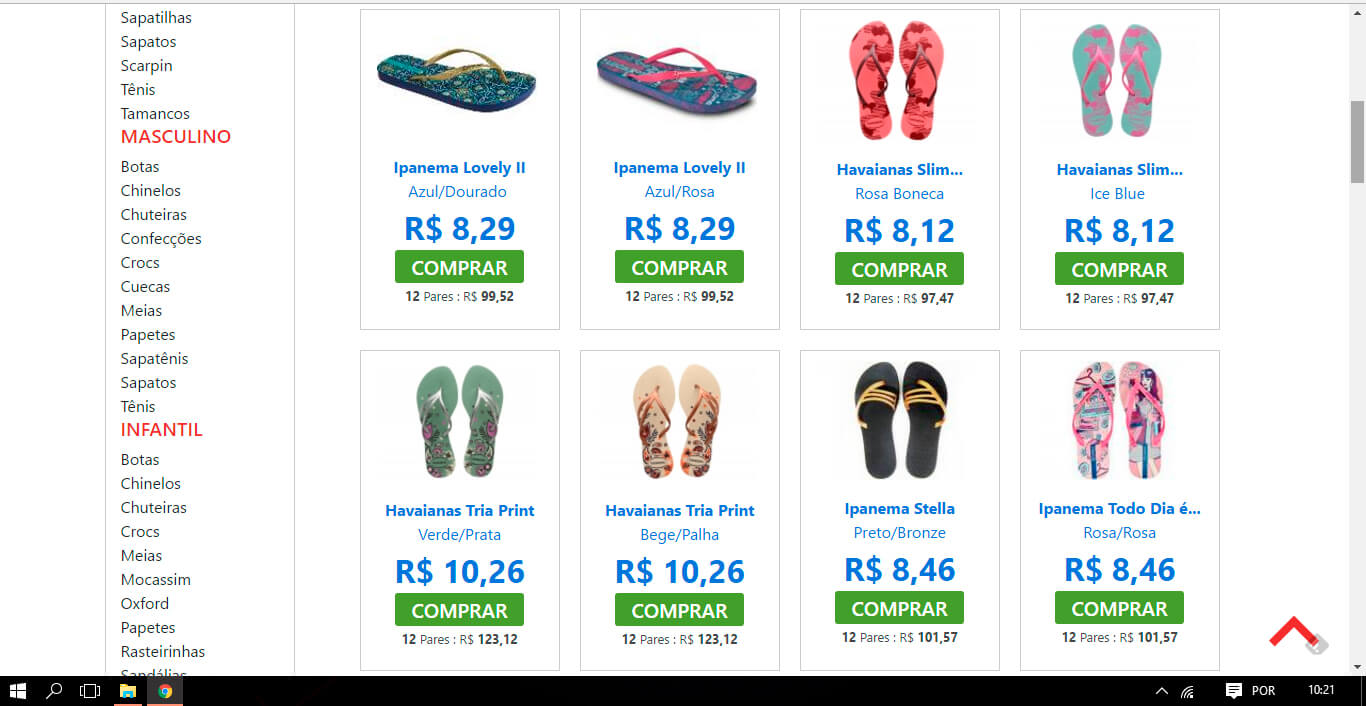The height and width of the screenshot is (706, 1366).
Task: Open the POR language selector
Action: coord(1263,691)
